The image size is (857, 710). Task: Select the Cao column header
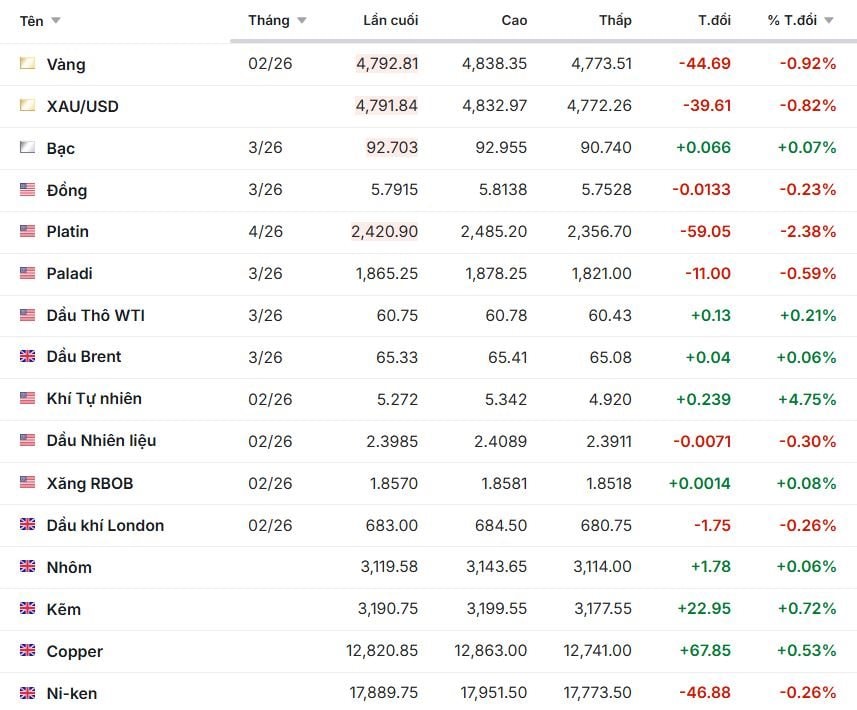click(514, 21)
